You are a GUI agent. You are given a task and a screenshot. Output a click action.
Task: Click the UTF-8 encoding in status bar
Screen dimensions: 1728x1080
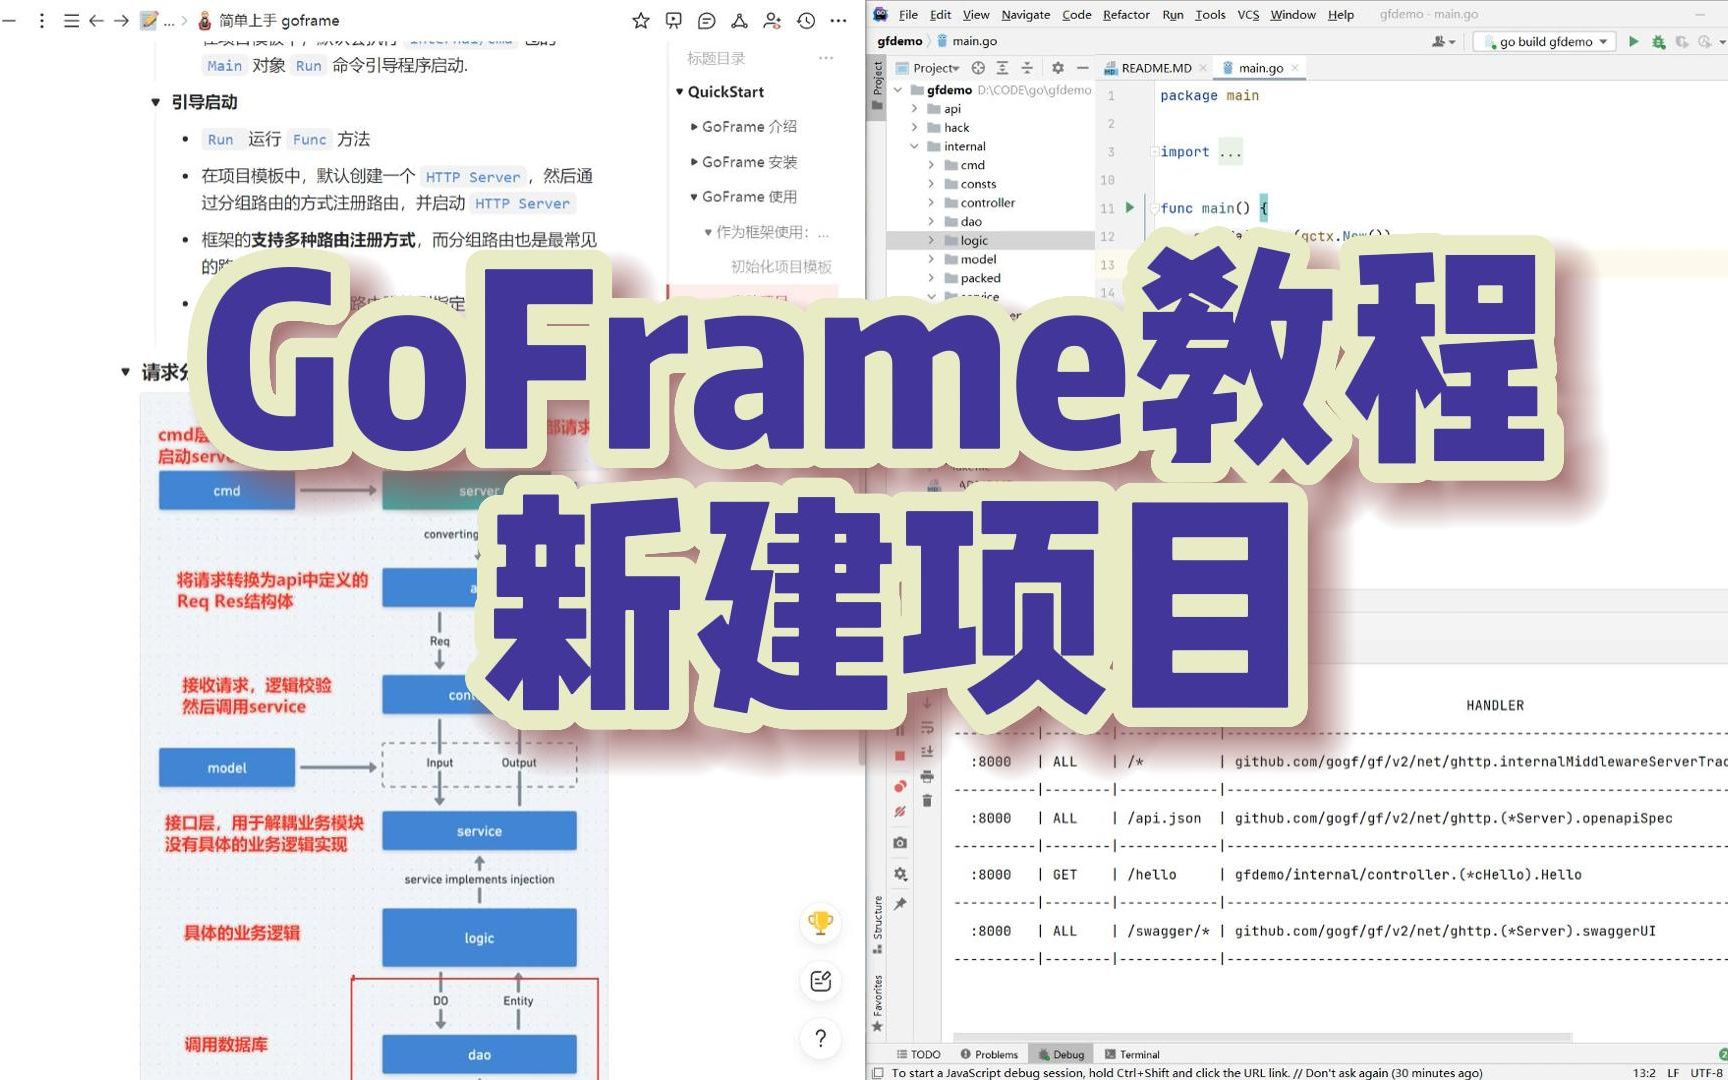1706,1072
